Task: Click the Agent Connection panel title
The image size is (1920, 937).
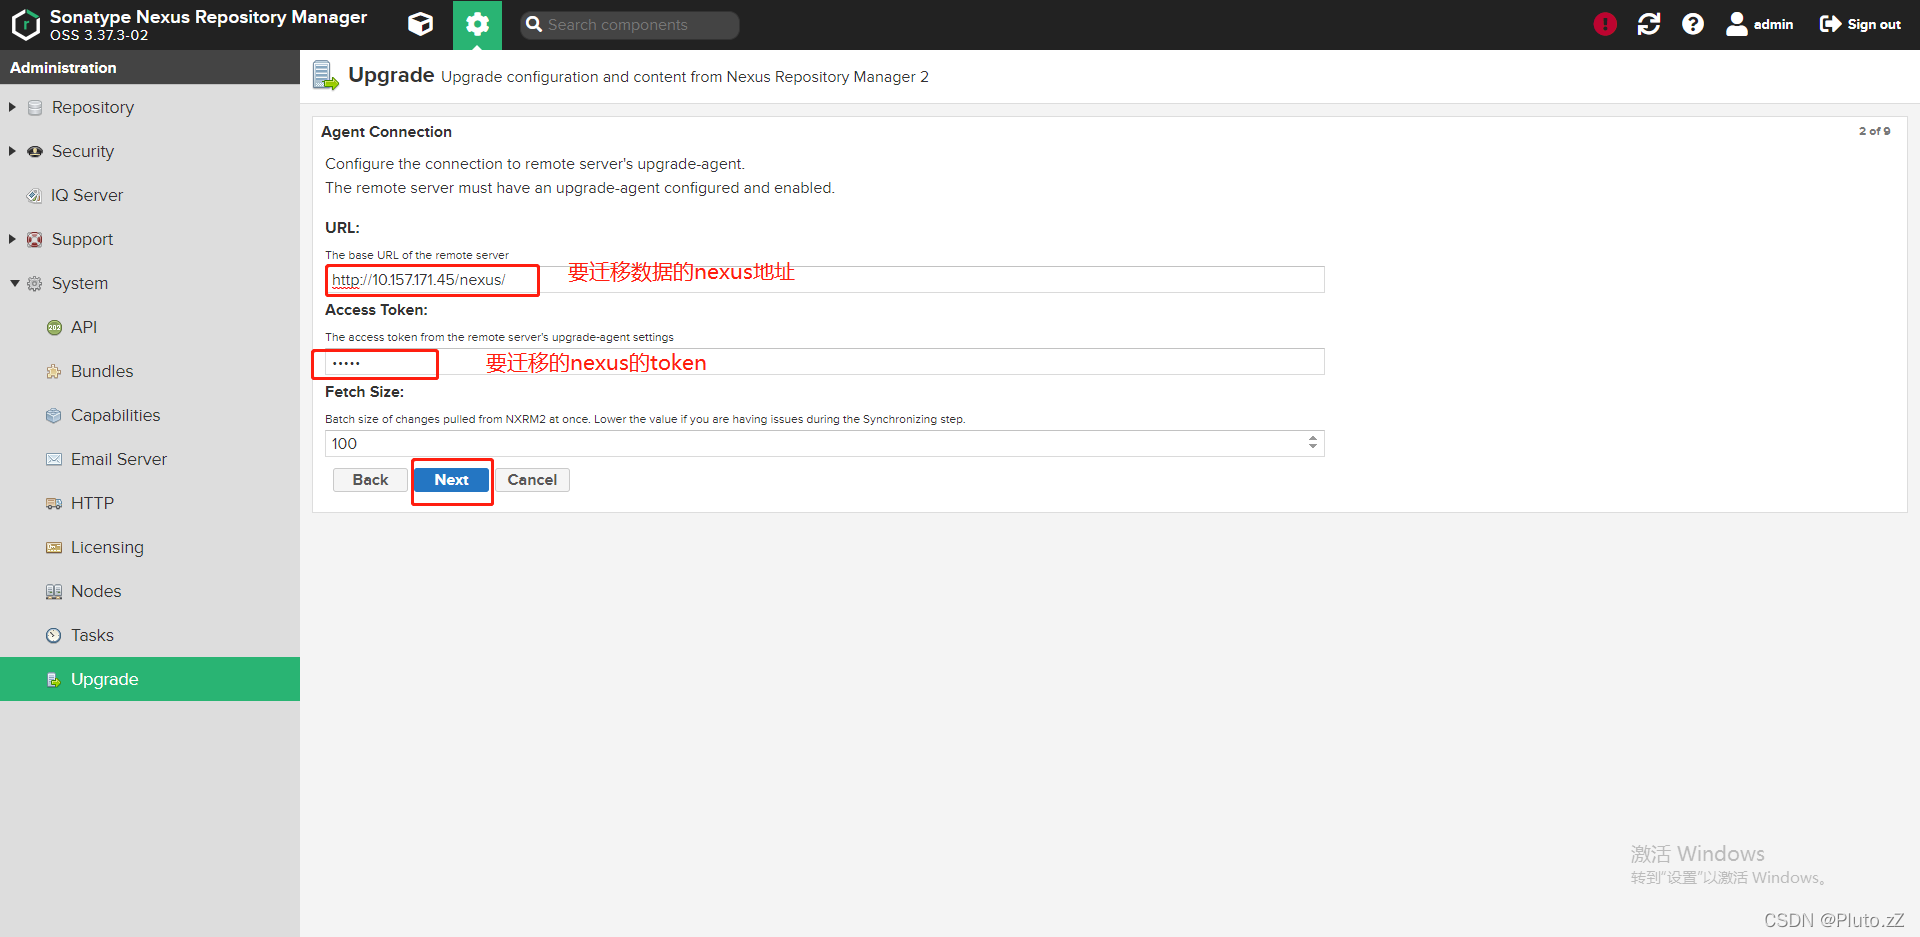Action: pos(386,132)
